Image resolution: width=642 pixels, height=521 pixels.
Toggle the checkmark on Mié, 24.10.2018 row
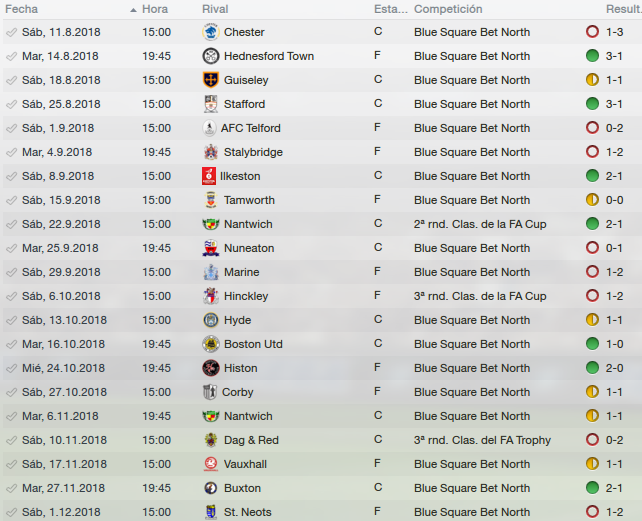(x=11, y=368)
